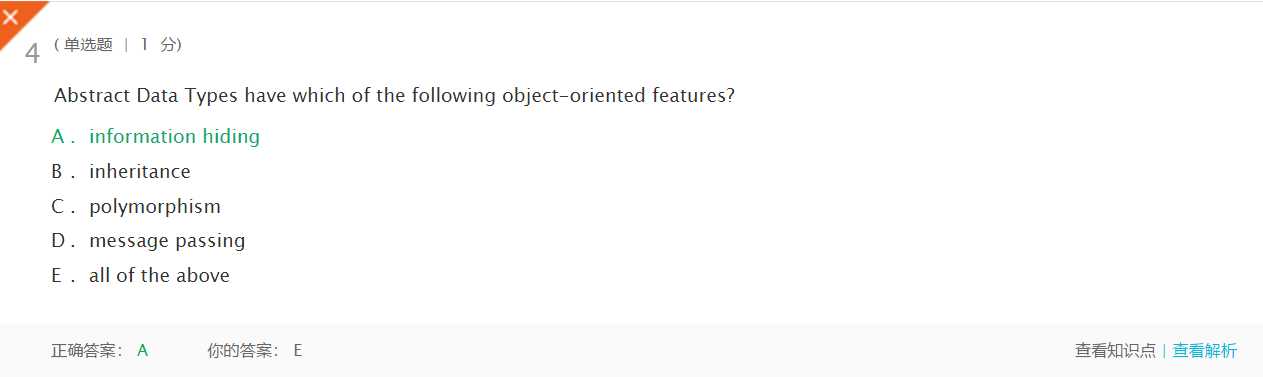Click the divider between 查看知识点 and 查看解析
Image resolution: width=1263 pixels, height=377 pixels.
point(1164,350)
